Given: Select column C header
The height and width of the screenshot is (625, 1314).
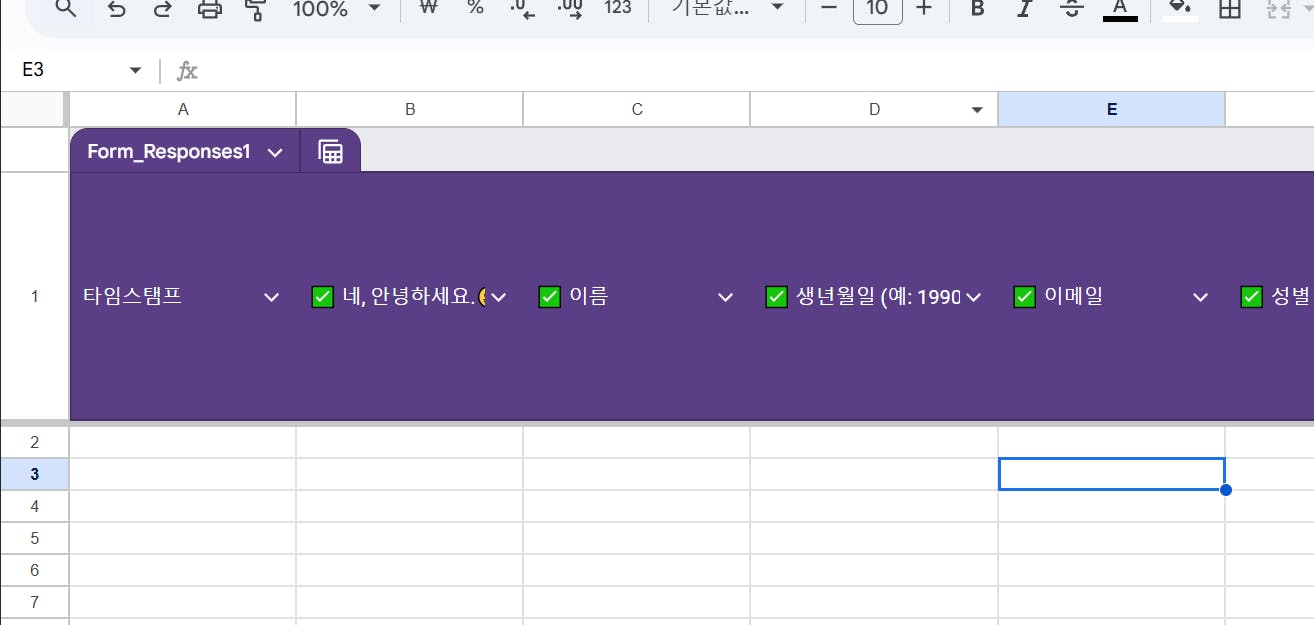Looking at the screenshot, I should [x=637, y=110].
